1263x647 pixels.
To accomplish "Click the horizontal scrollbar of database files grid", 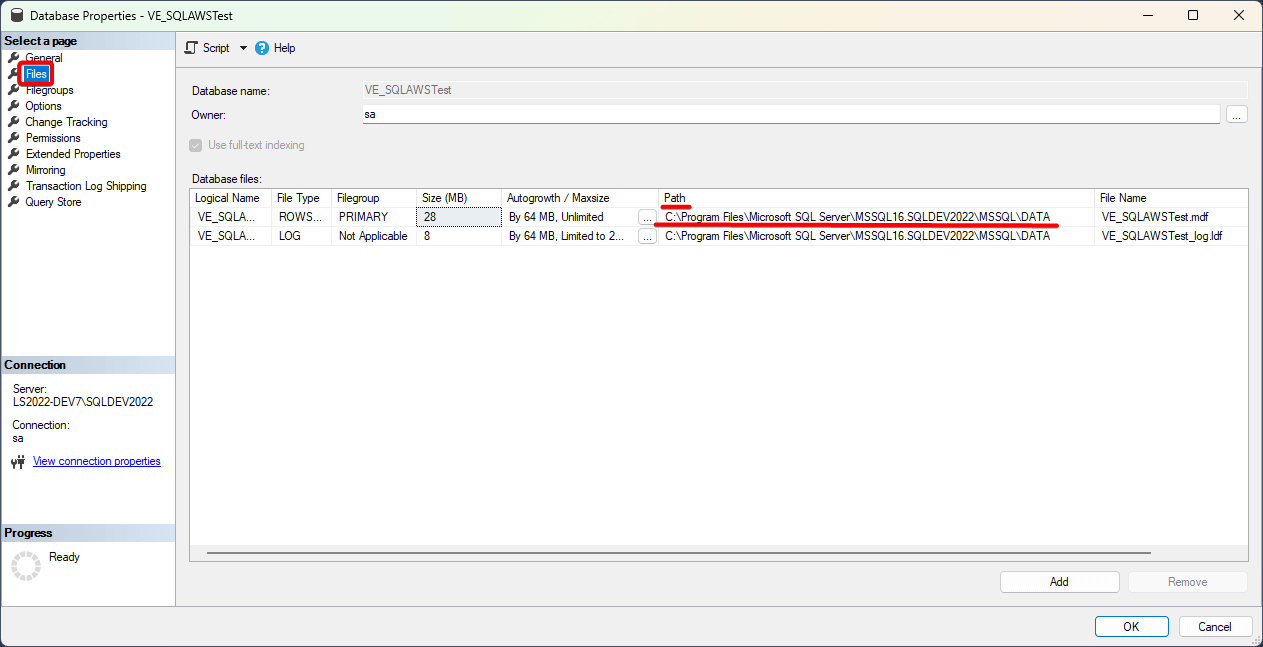I will 679,553.
